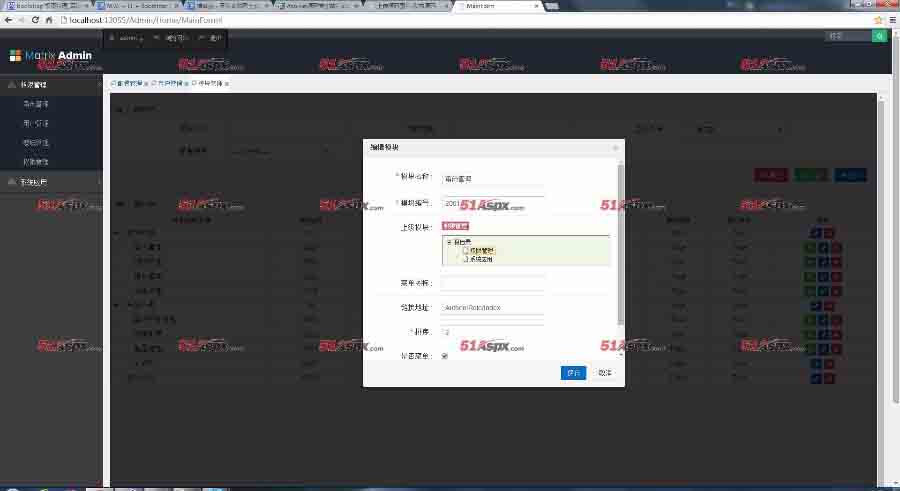
Task: Click the browser reload icon
Action: pos(35,20)
